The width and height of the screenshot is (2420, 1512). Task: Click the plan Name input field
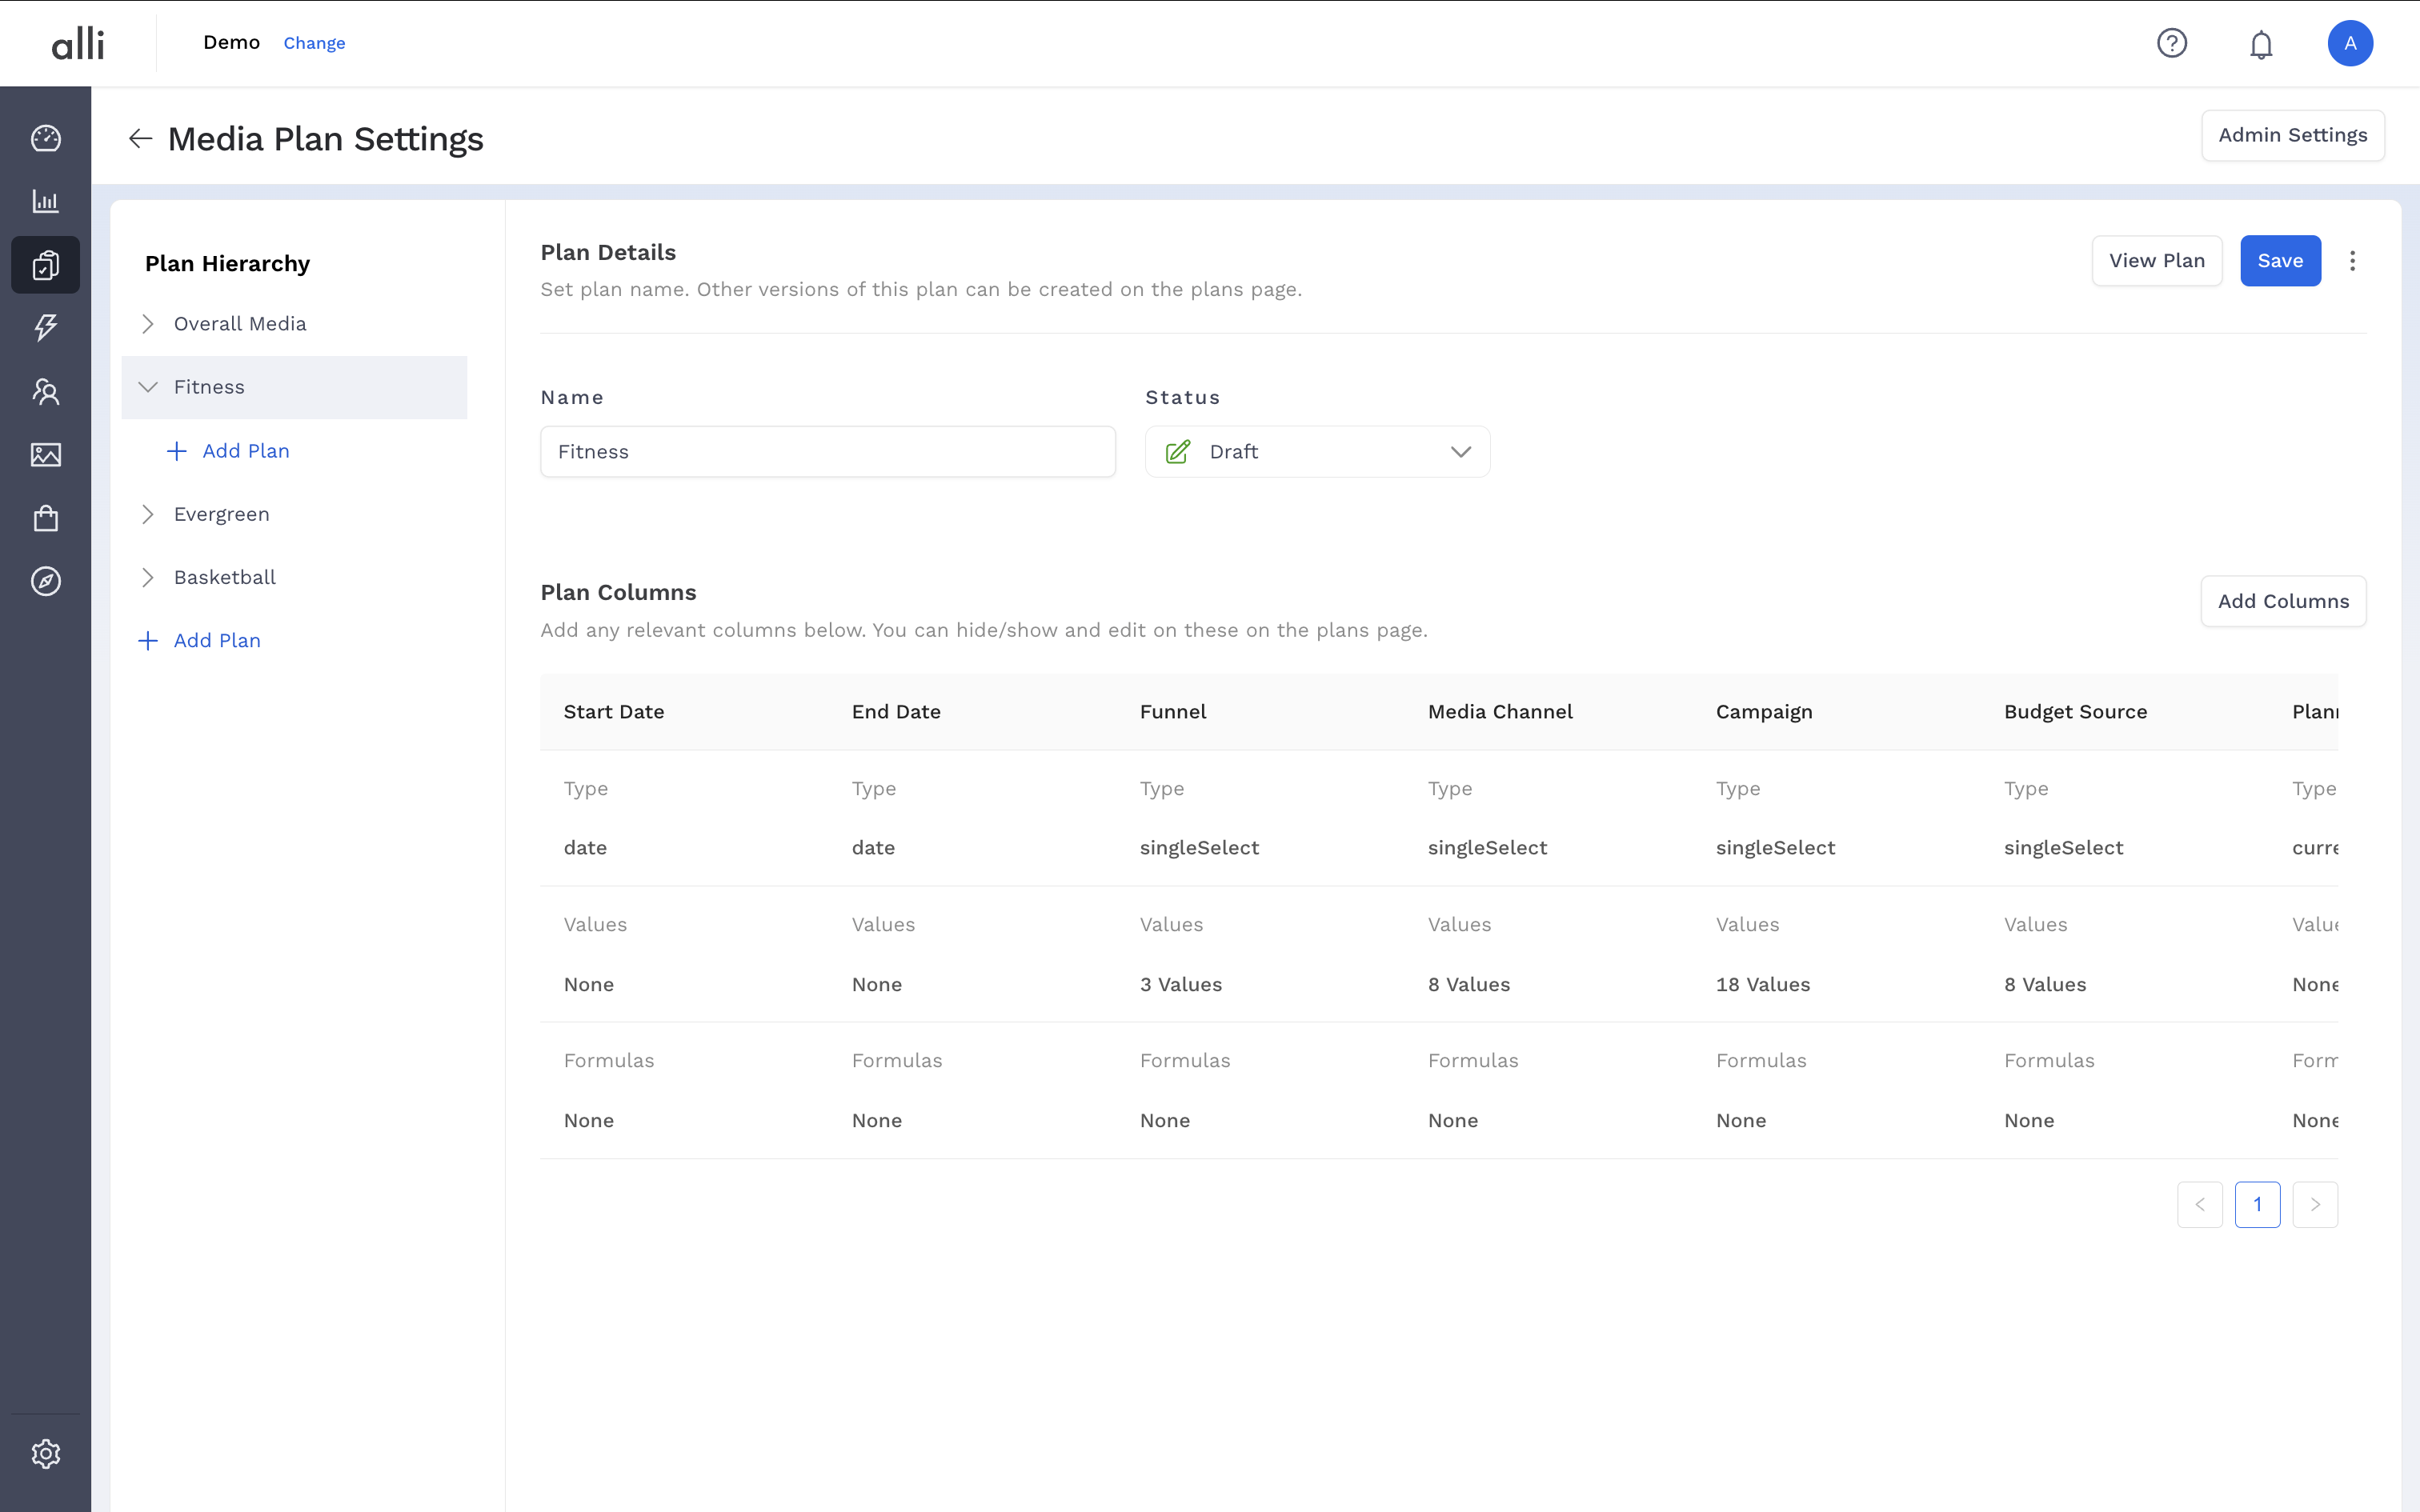(827, 452)
